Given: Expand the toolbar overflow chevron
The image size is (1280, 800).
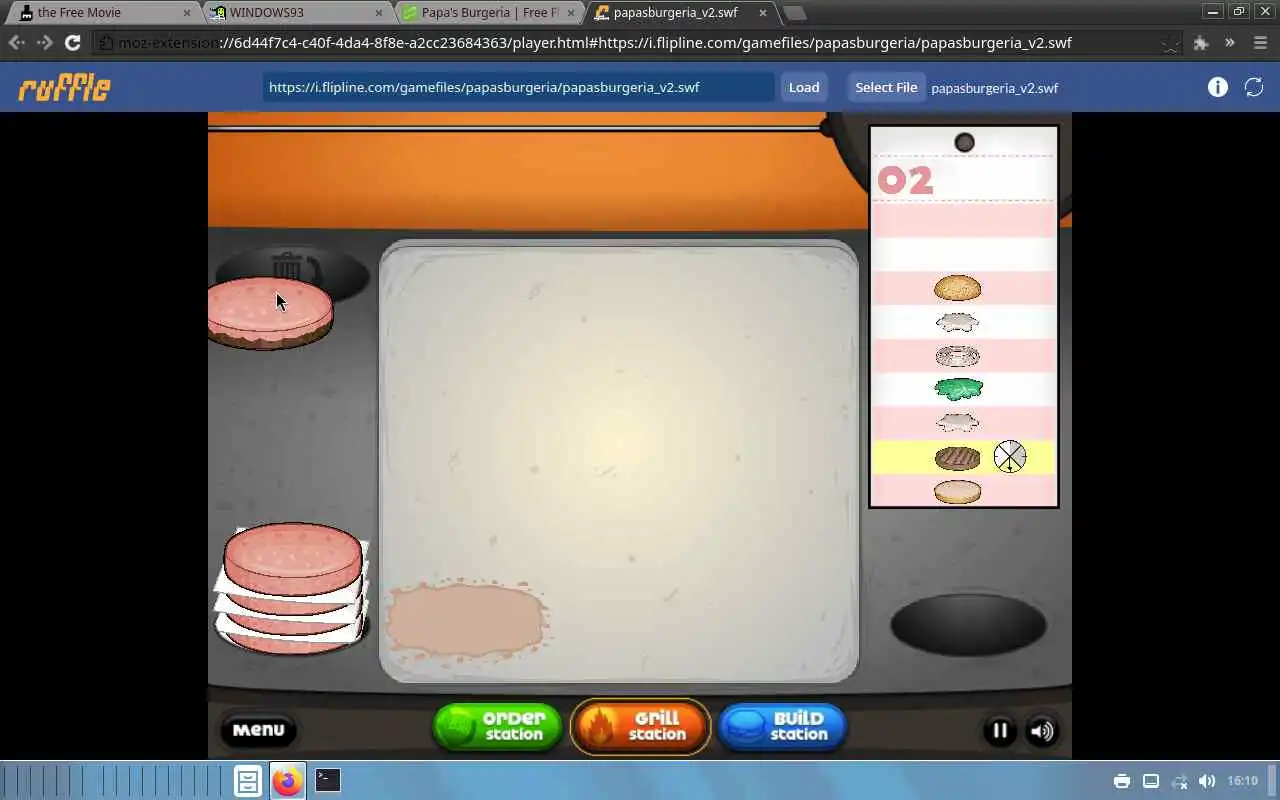Looking at the screenshot, I should click(x=1229, y=43).
